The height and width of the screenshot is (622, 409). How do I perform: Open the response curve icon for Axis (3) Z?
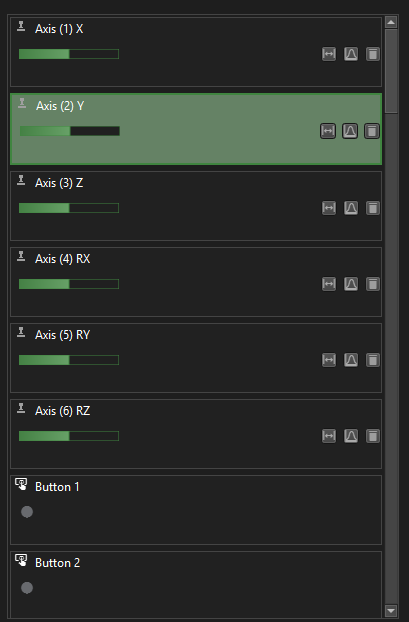click(x=351, y=208)
